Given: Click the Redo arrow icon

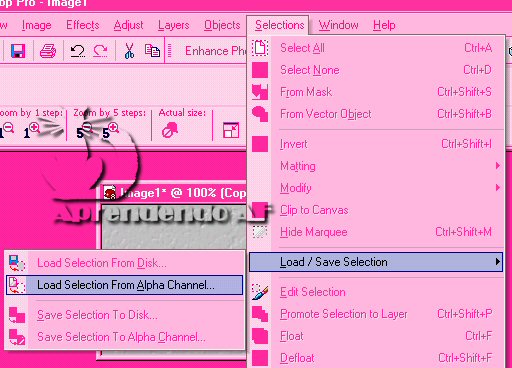Looking at the screenshot, I should (x=100, y=51).
